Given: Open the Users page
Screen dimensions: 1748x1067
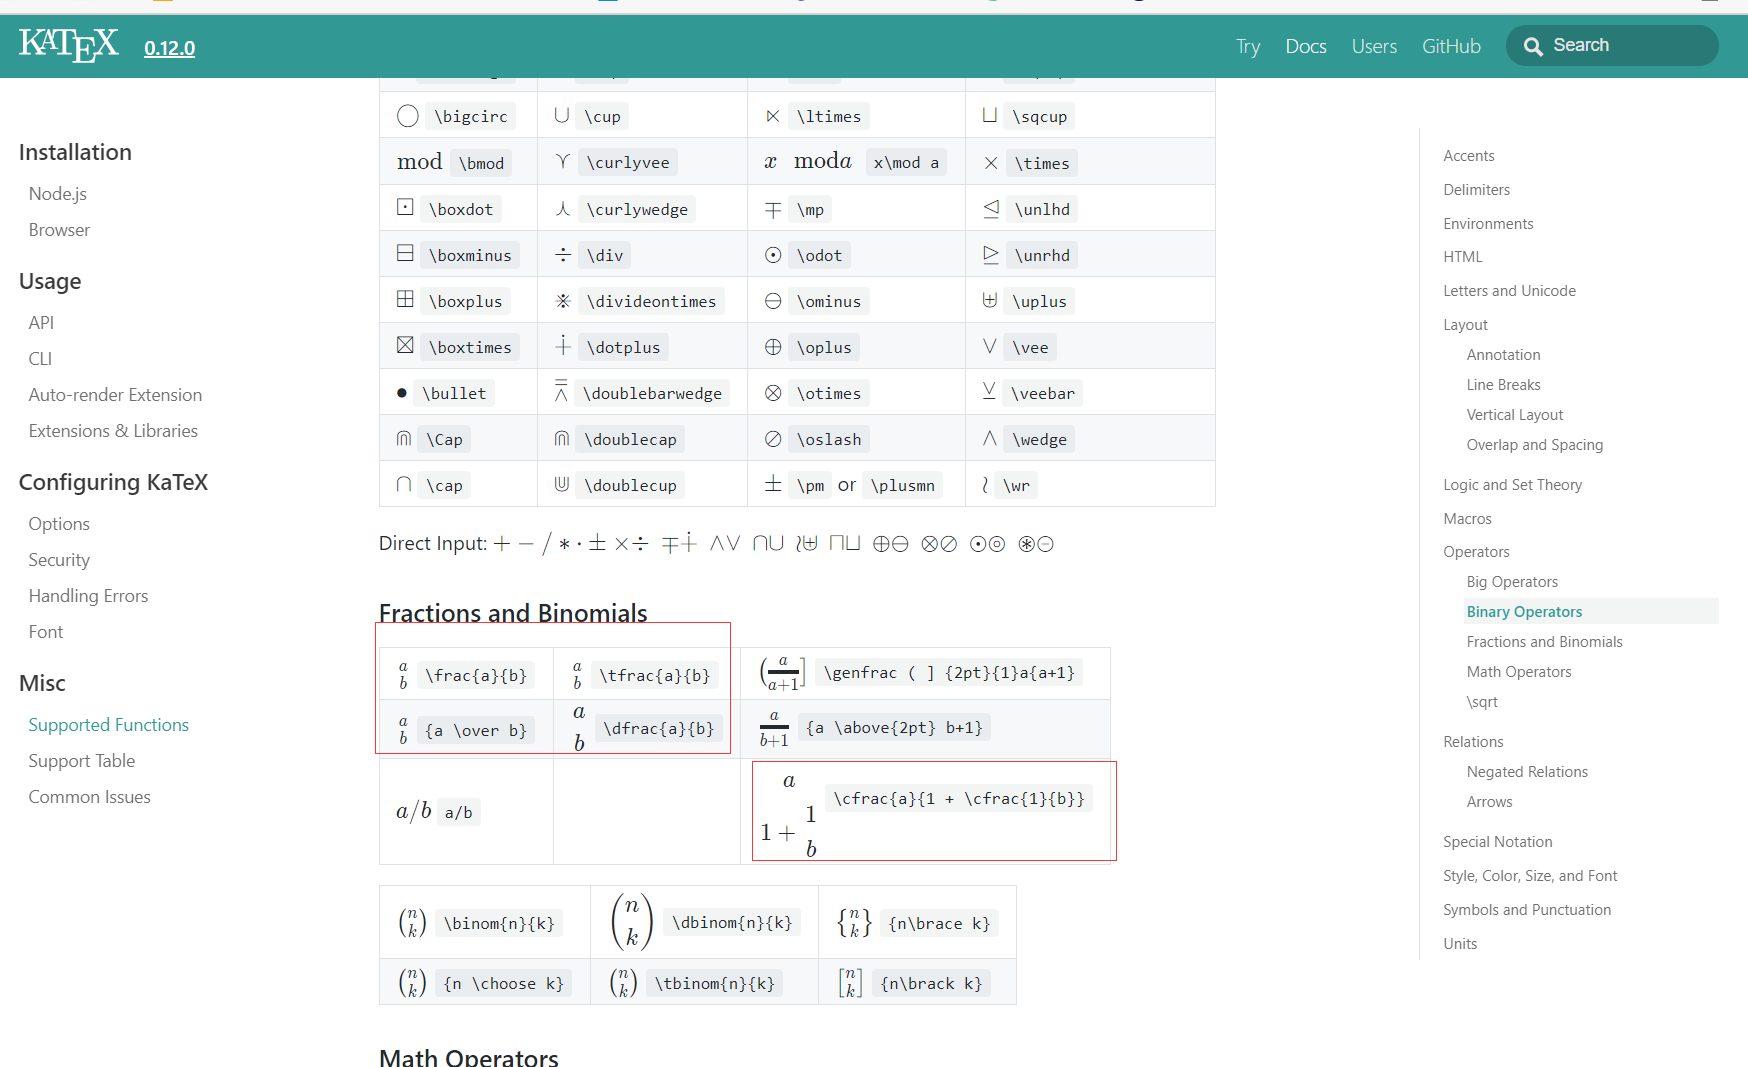Looking at the screenshot, I should [1374, 46].
